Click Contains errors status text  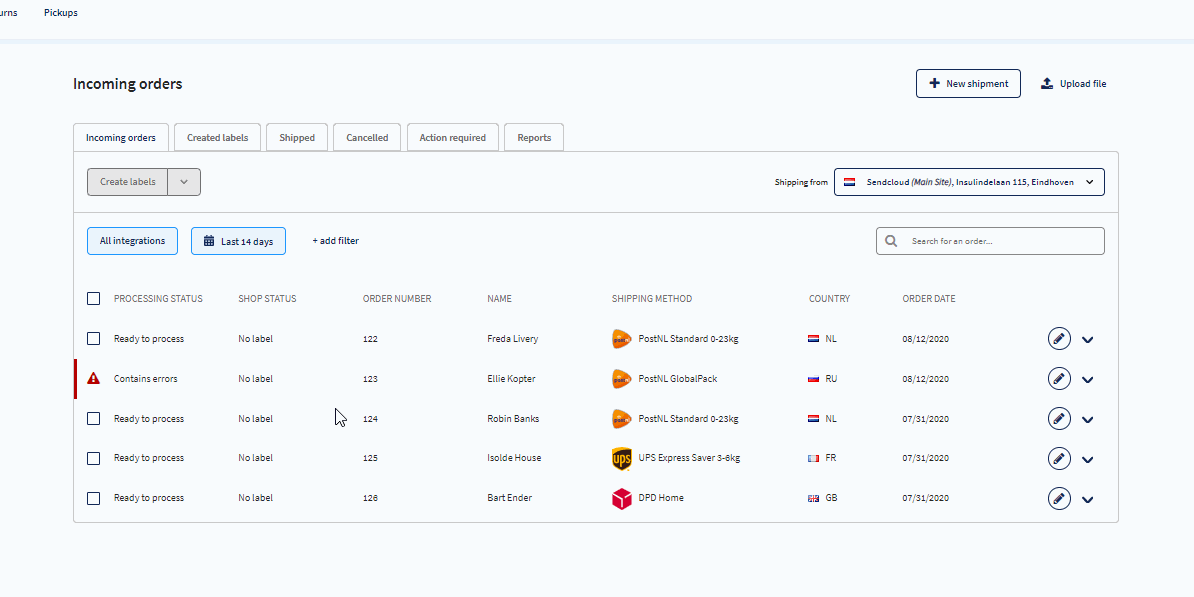(x=145, y=378)
